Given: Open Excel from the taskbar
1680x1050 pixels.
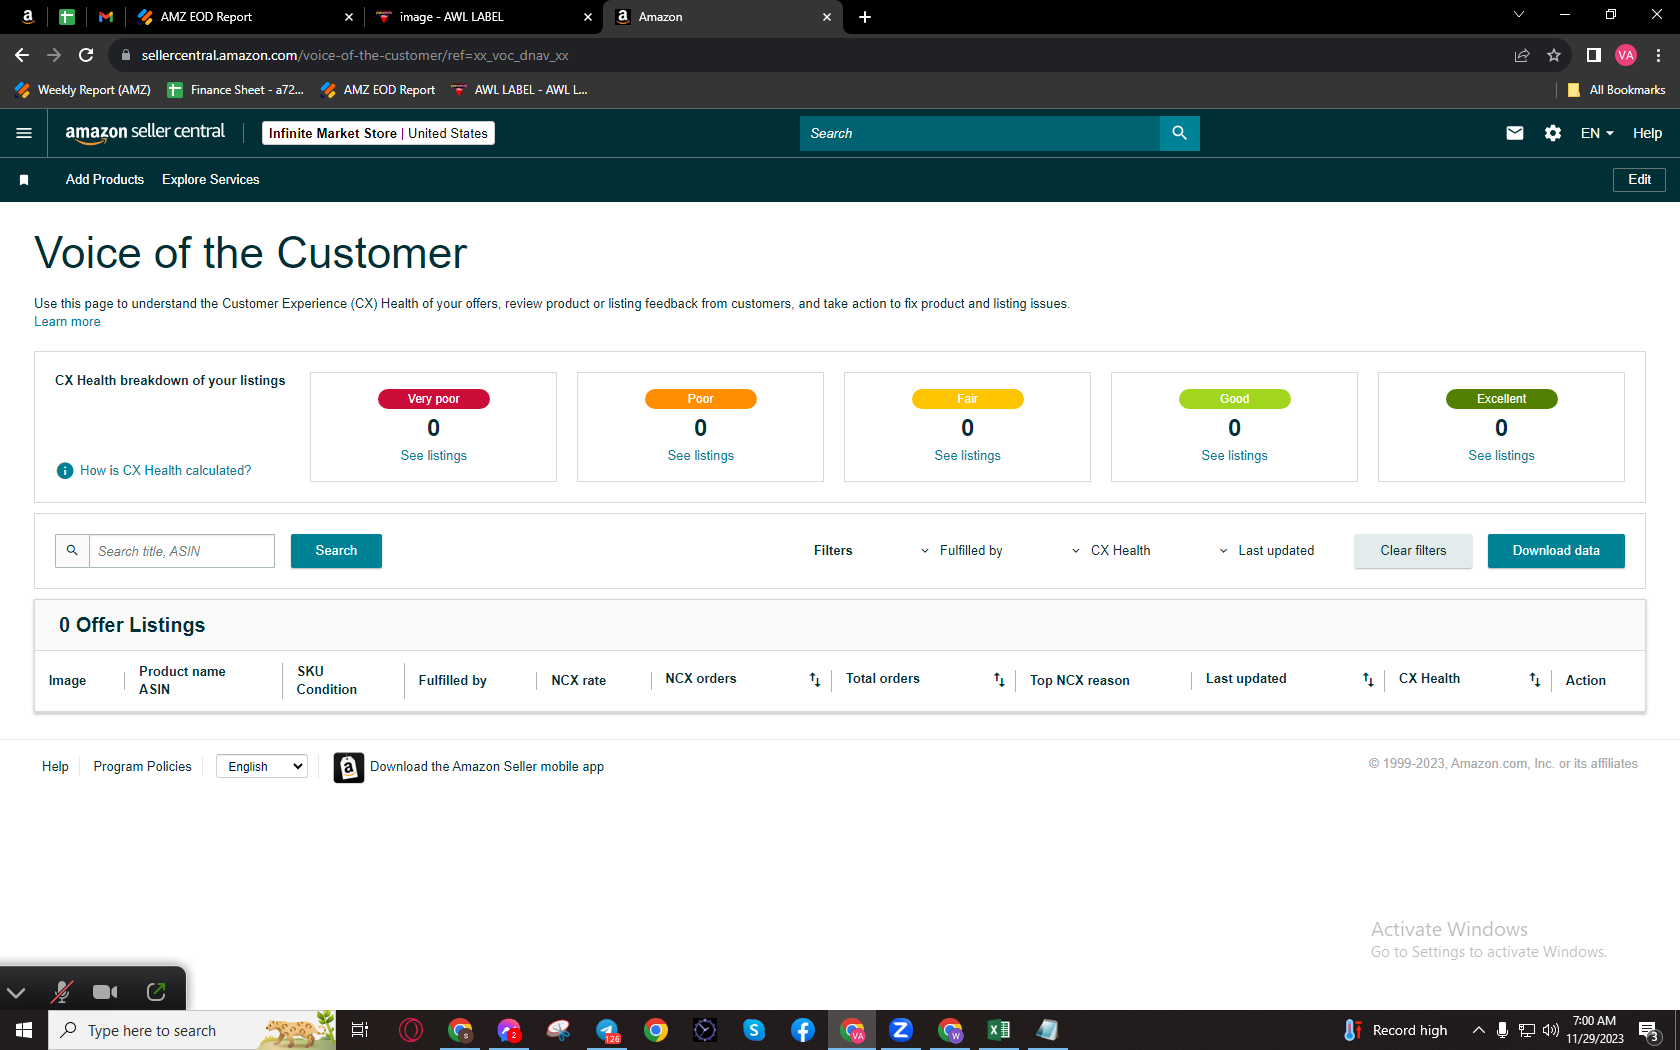Looking at the screenshot, I should [998, 1030].
